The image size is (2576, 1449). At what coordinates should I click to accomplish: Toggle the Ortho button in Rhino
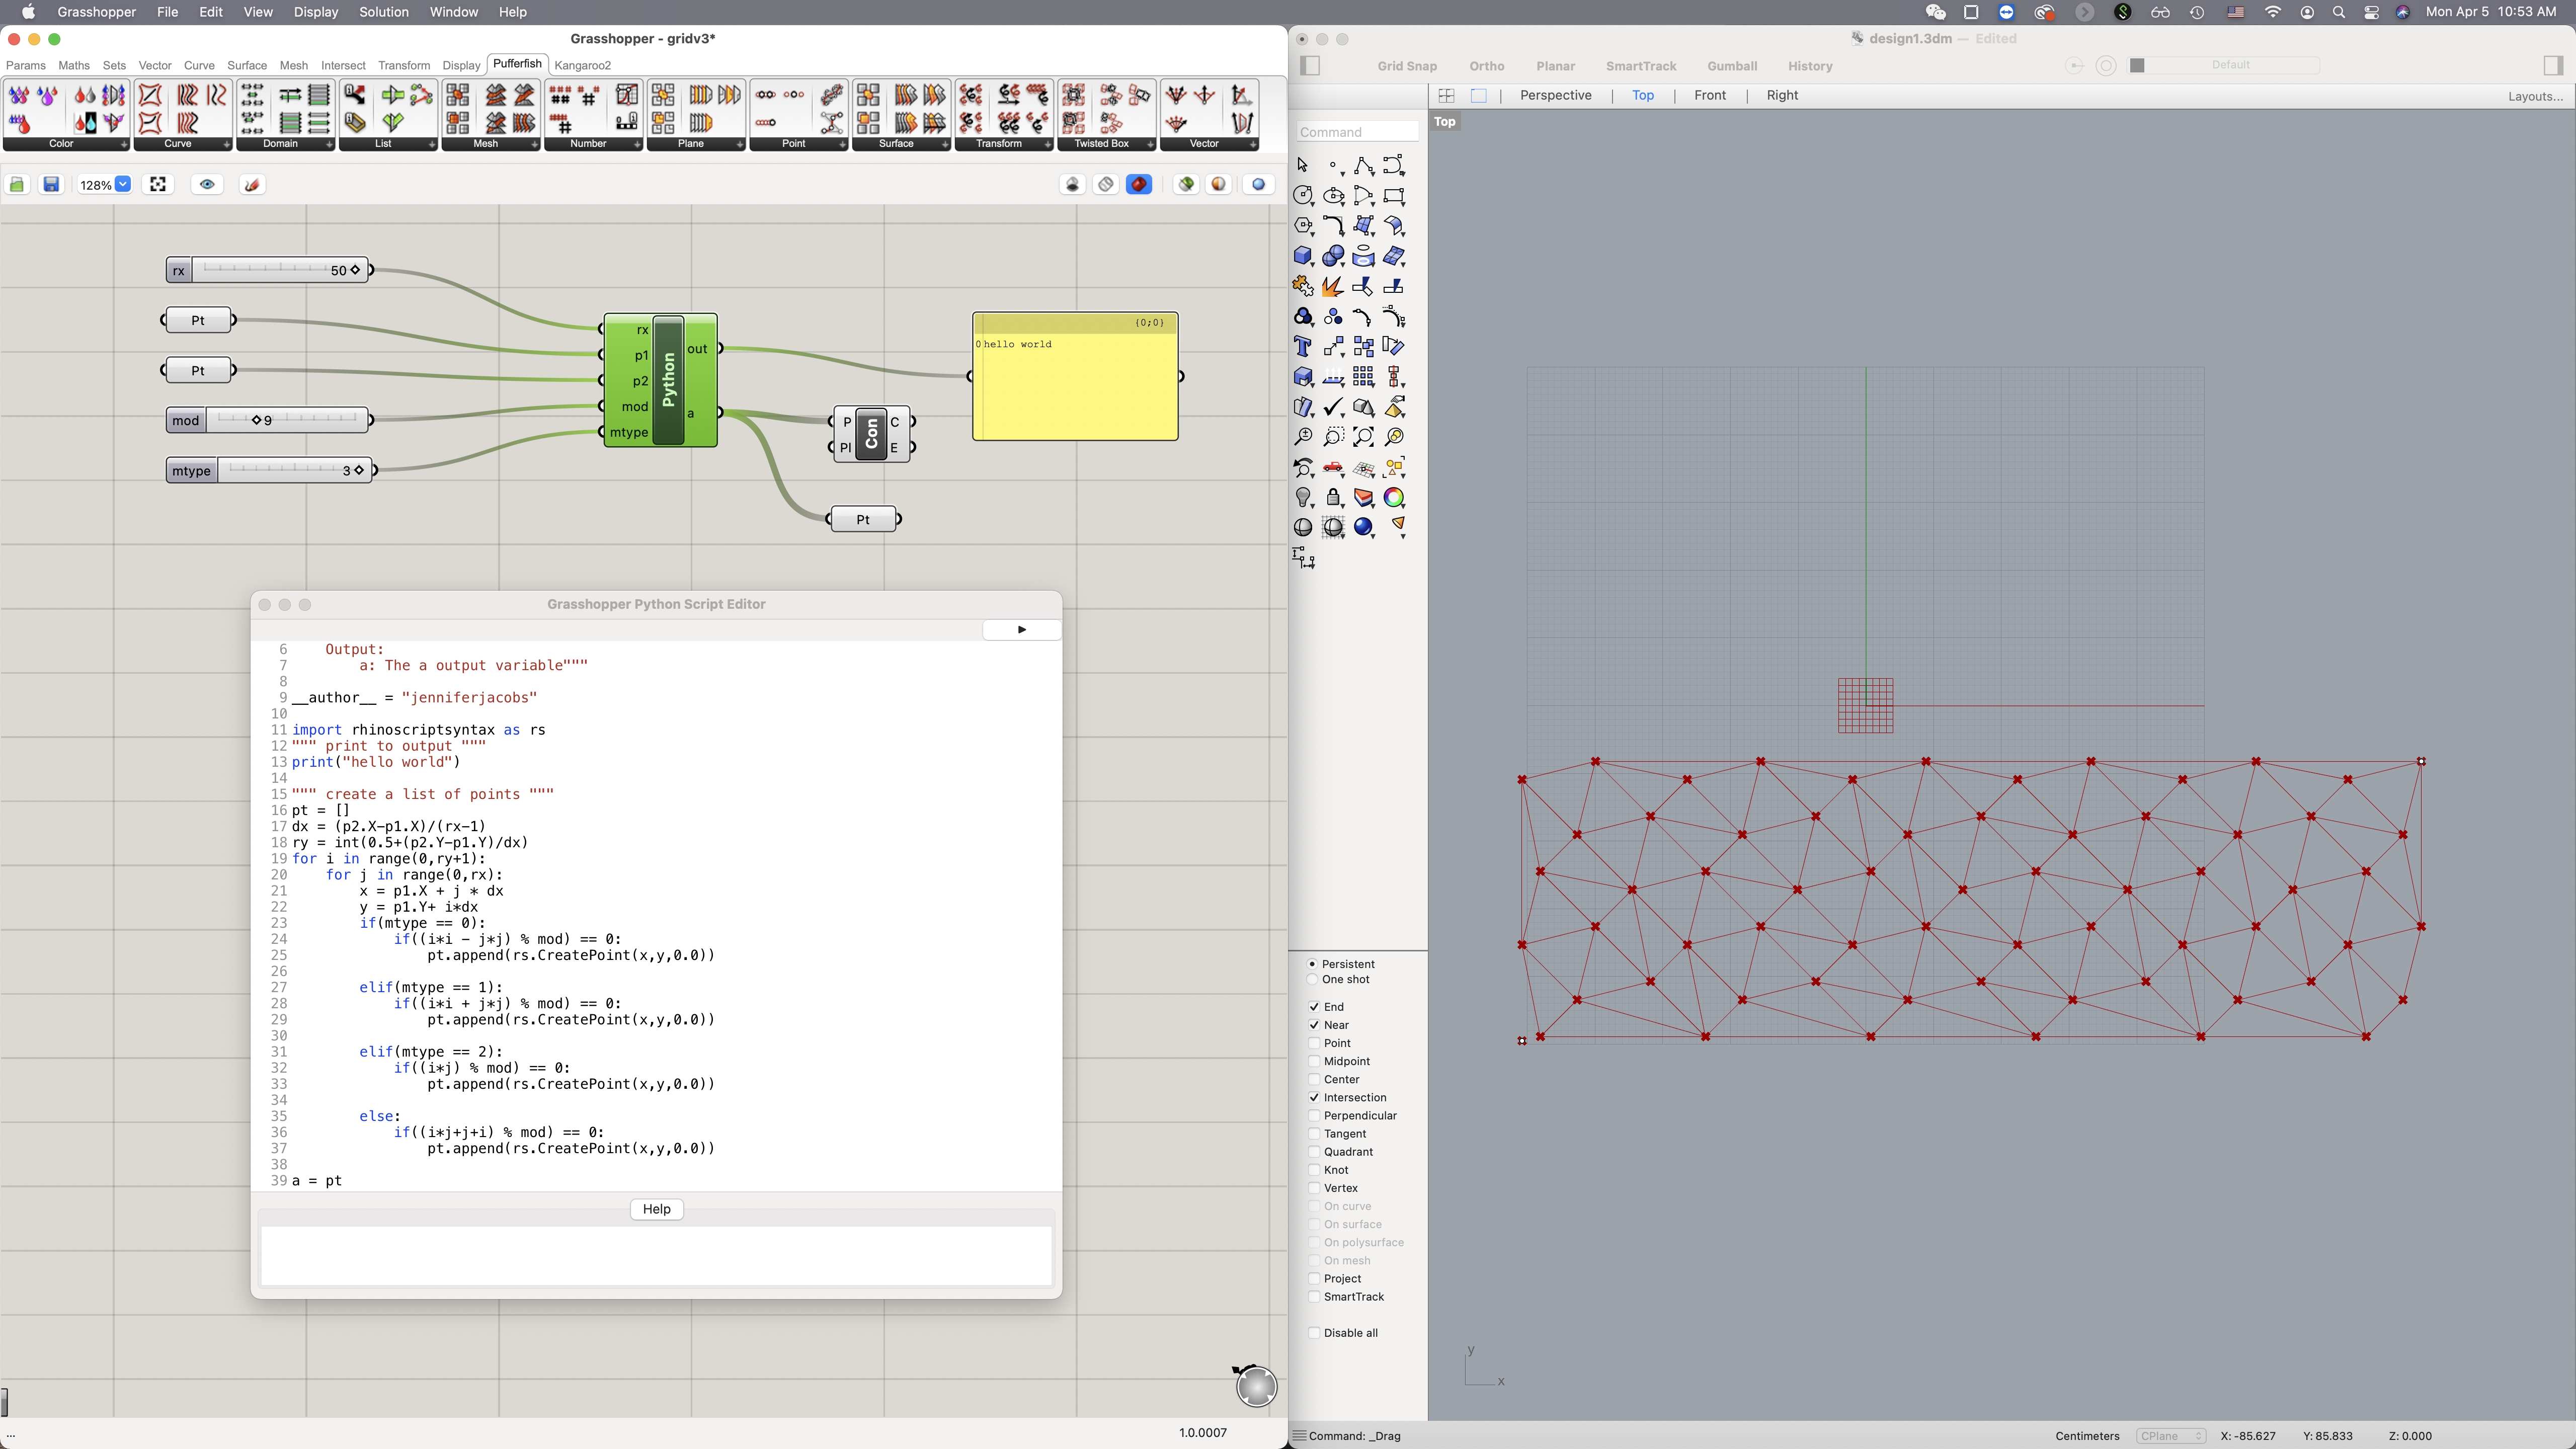1487,66
